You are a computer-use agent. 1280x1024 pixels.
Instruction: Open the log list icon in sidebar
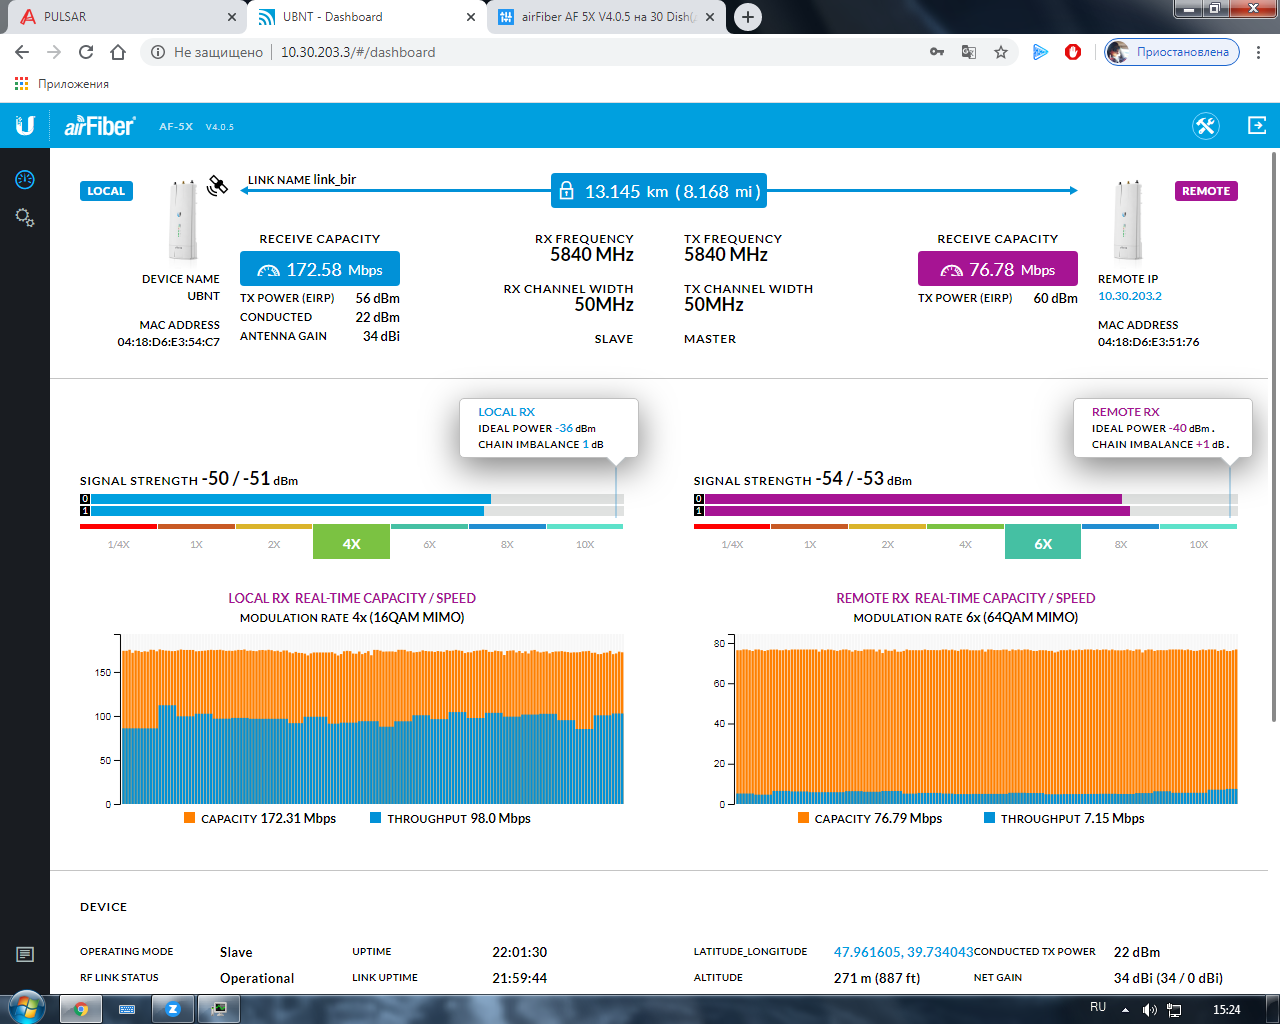(x=25, y=955)
